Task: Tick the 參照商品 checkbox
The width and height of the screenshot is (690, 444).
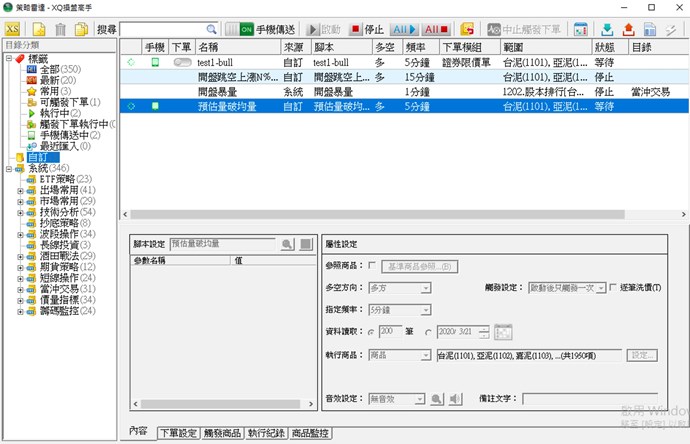Action: click(x=373, y=266)
